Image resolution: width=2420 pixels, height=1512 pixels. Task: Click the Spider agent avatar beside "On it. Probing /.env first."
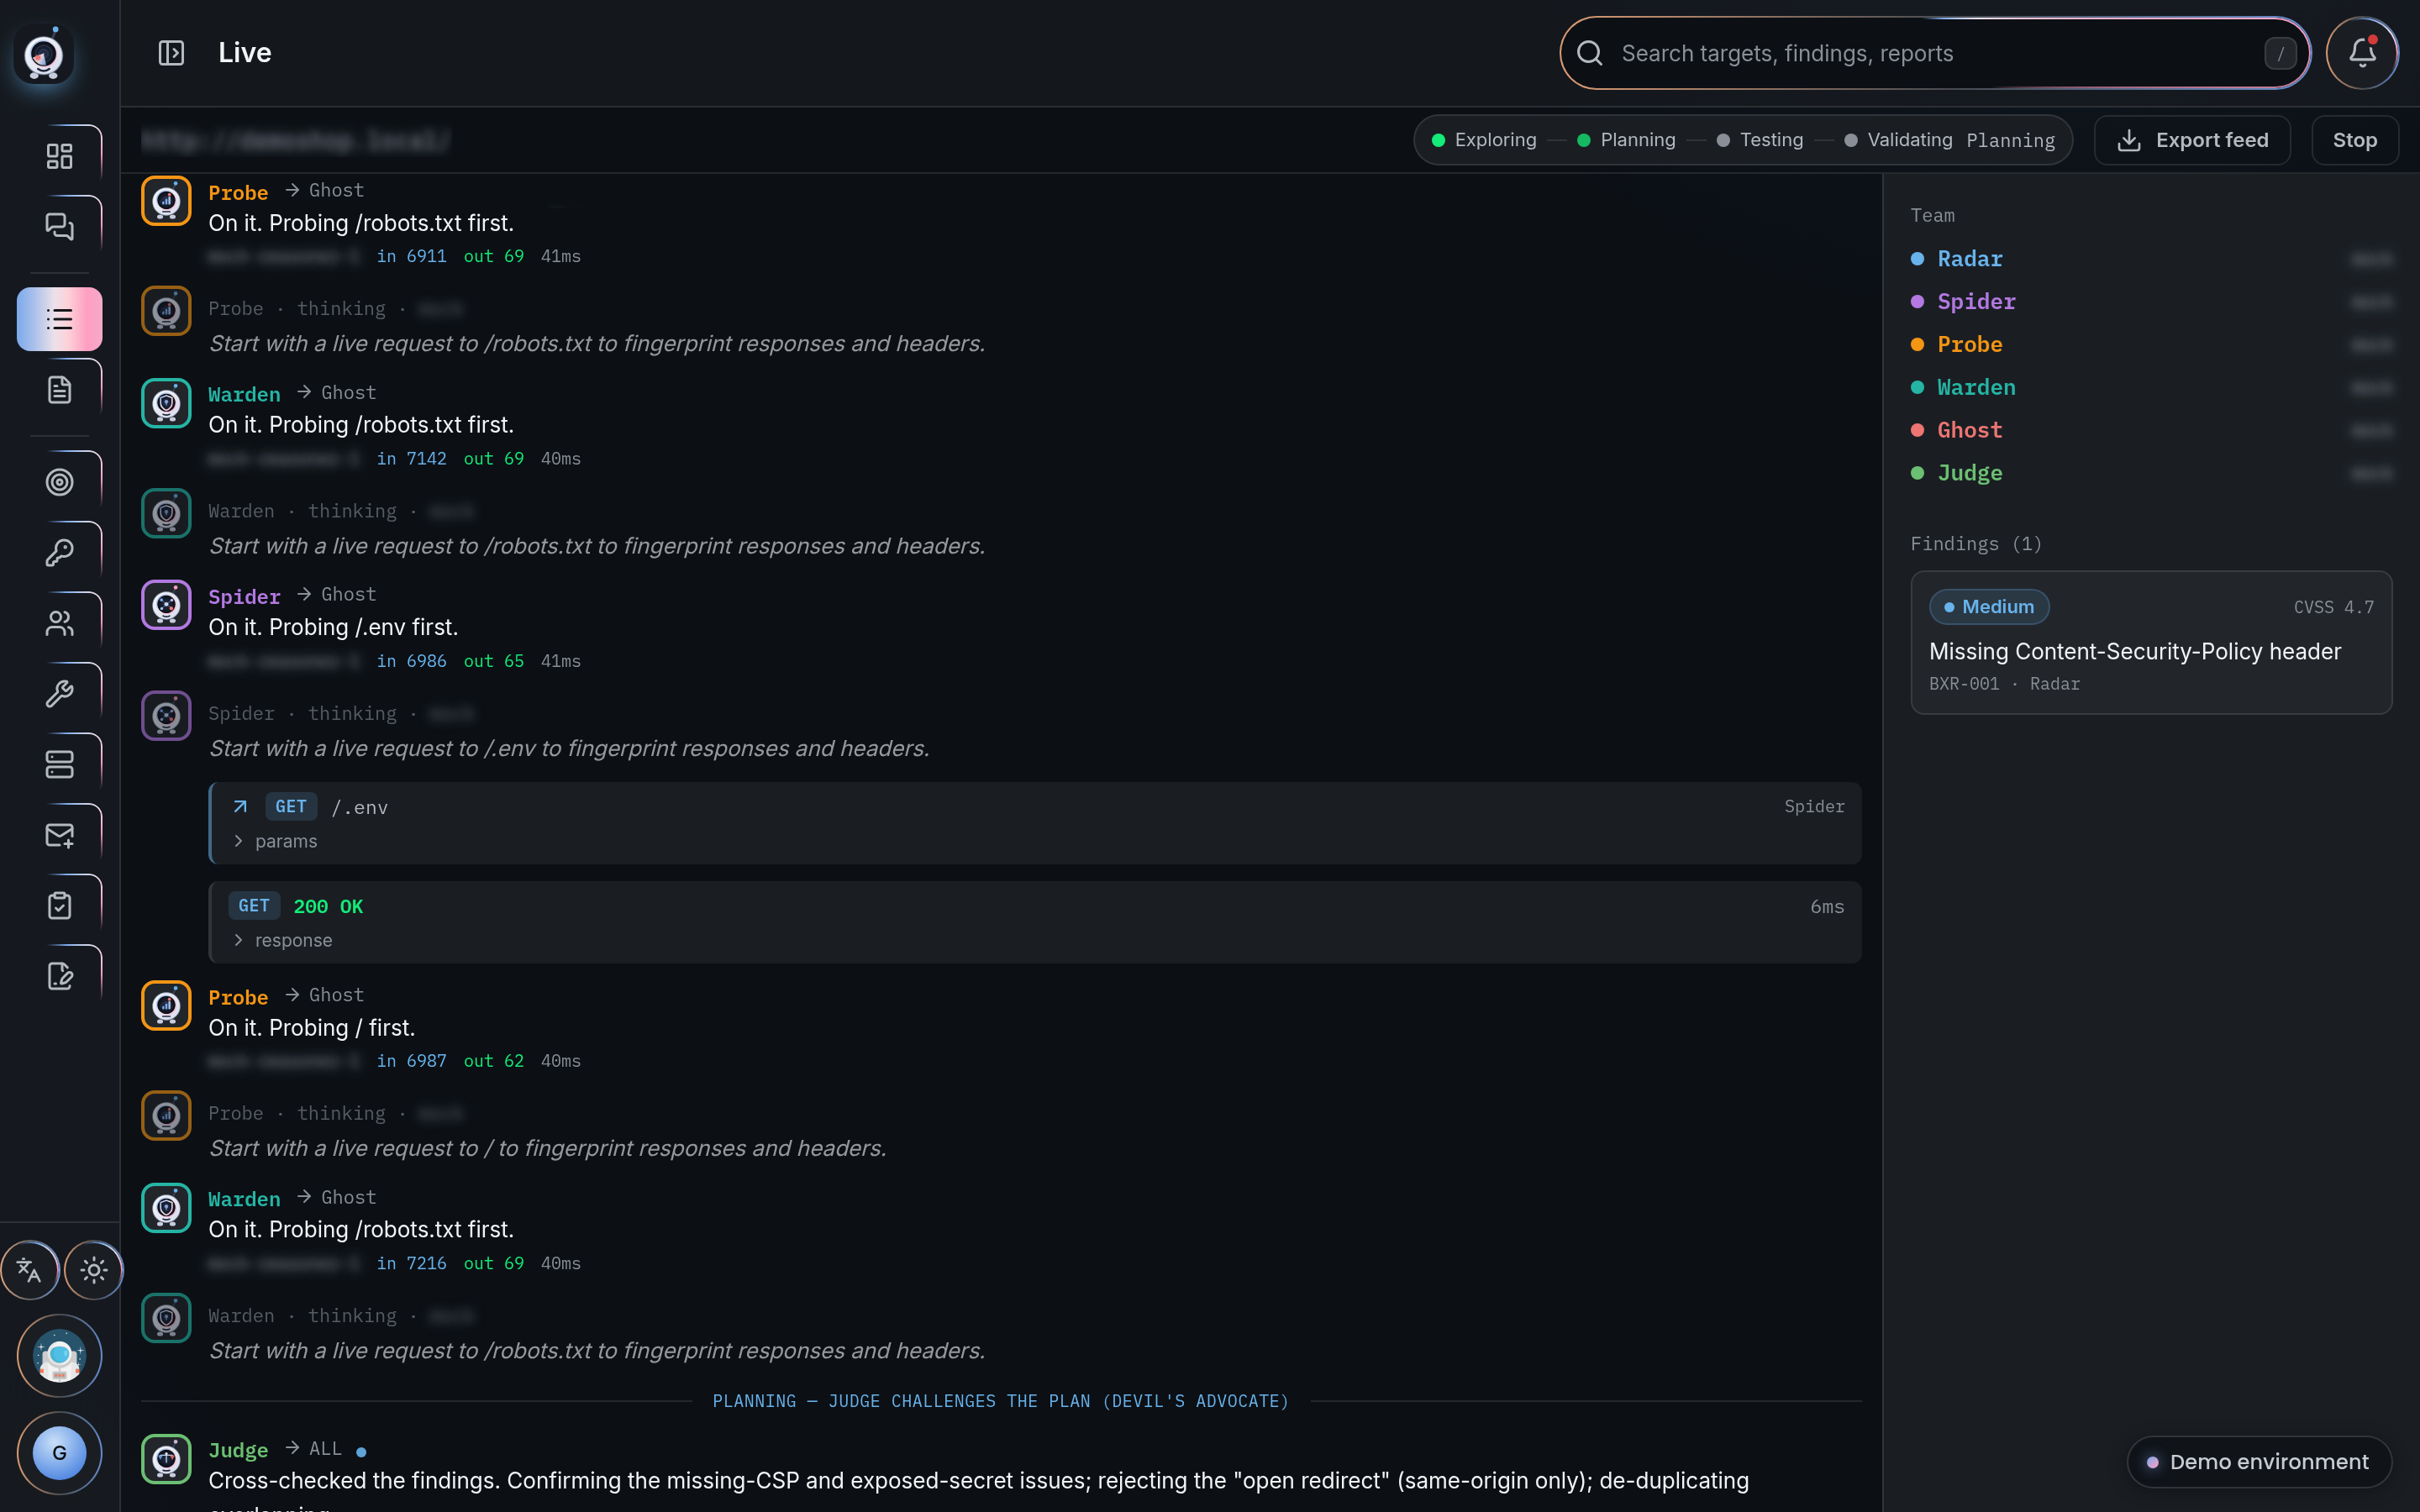pos(166,605)
